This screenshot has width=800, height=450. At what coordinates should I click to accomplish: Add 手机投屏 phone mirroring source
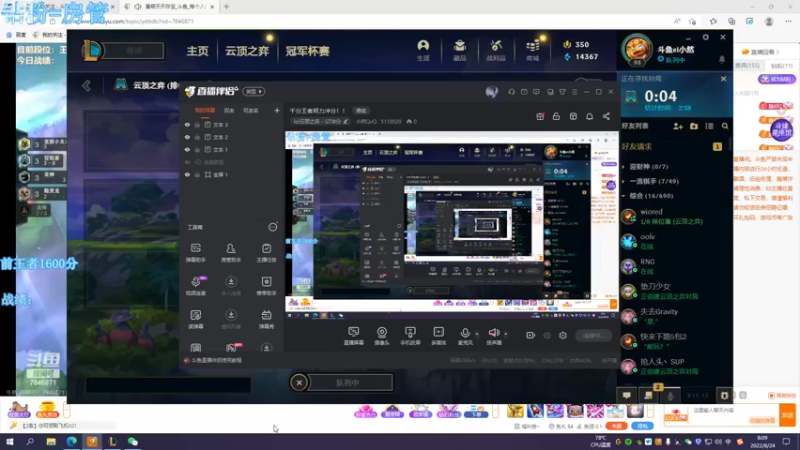coord(410,336)
